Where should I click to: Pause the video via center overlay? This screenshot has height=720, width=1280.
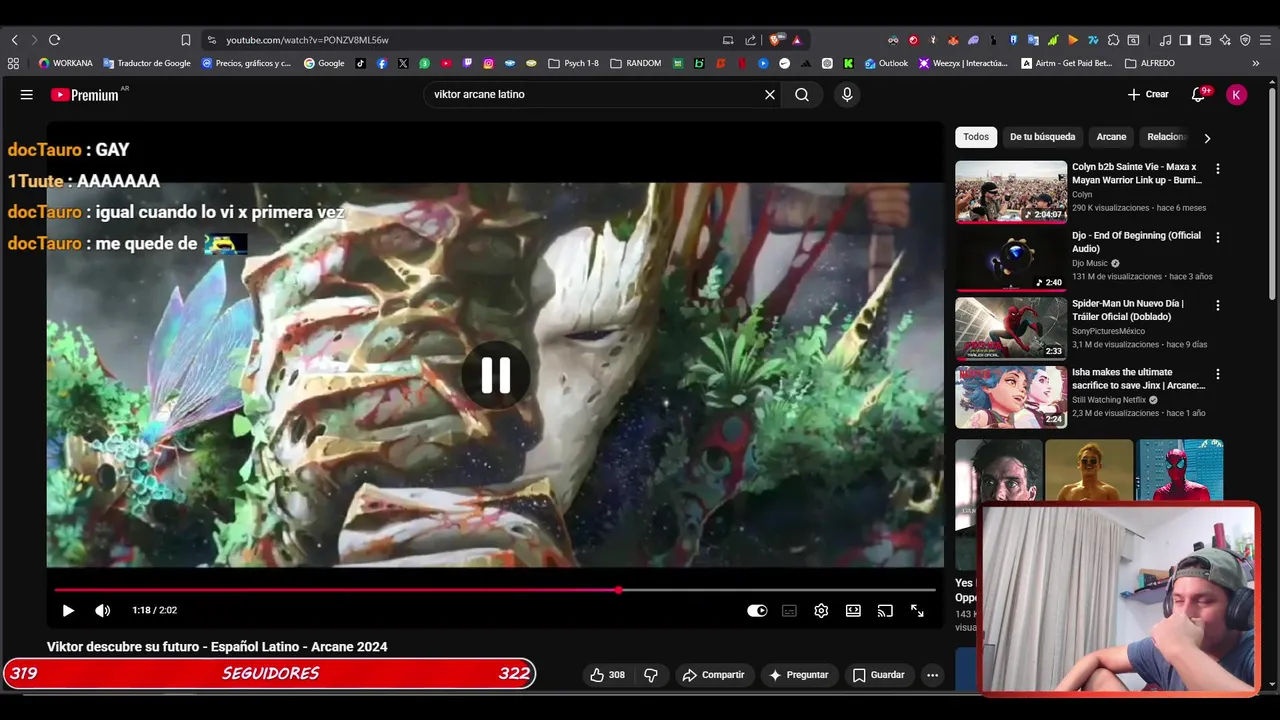click(496, 376)
